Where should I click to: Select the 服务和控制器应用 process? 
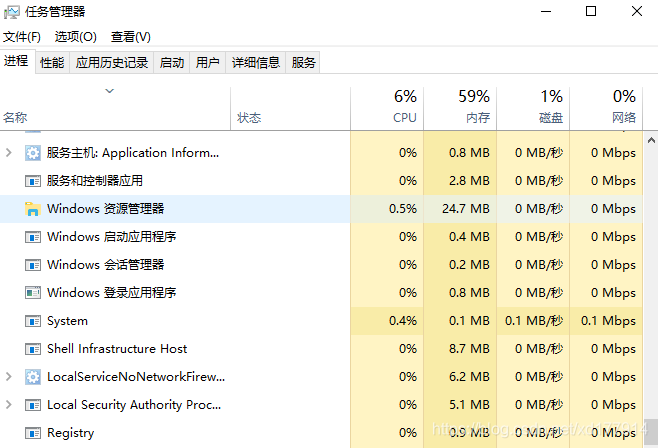coord(94,181)
